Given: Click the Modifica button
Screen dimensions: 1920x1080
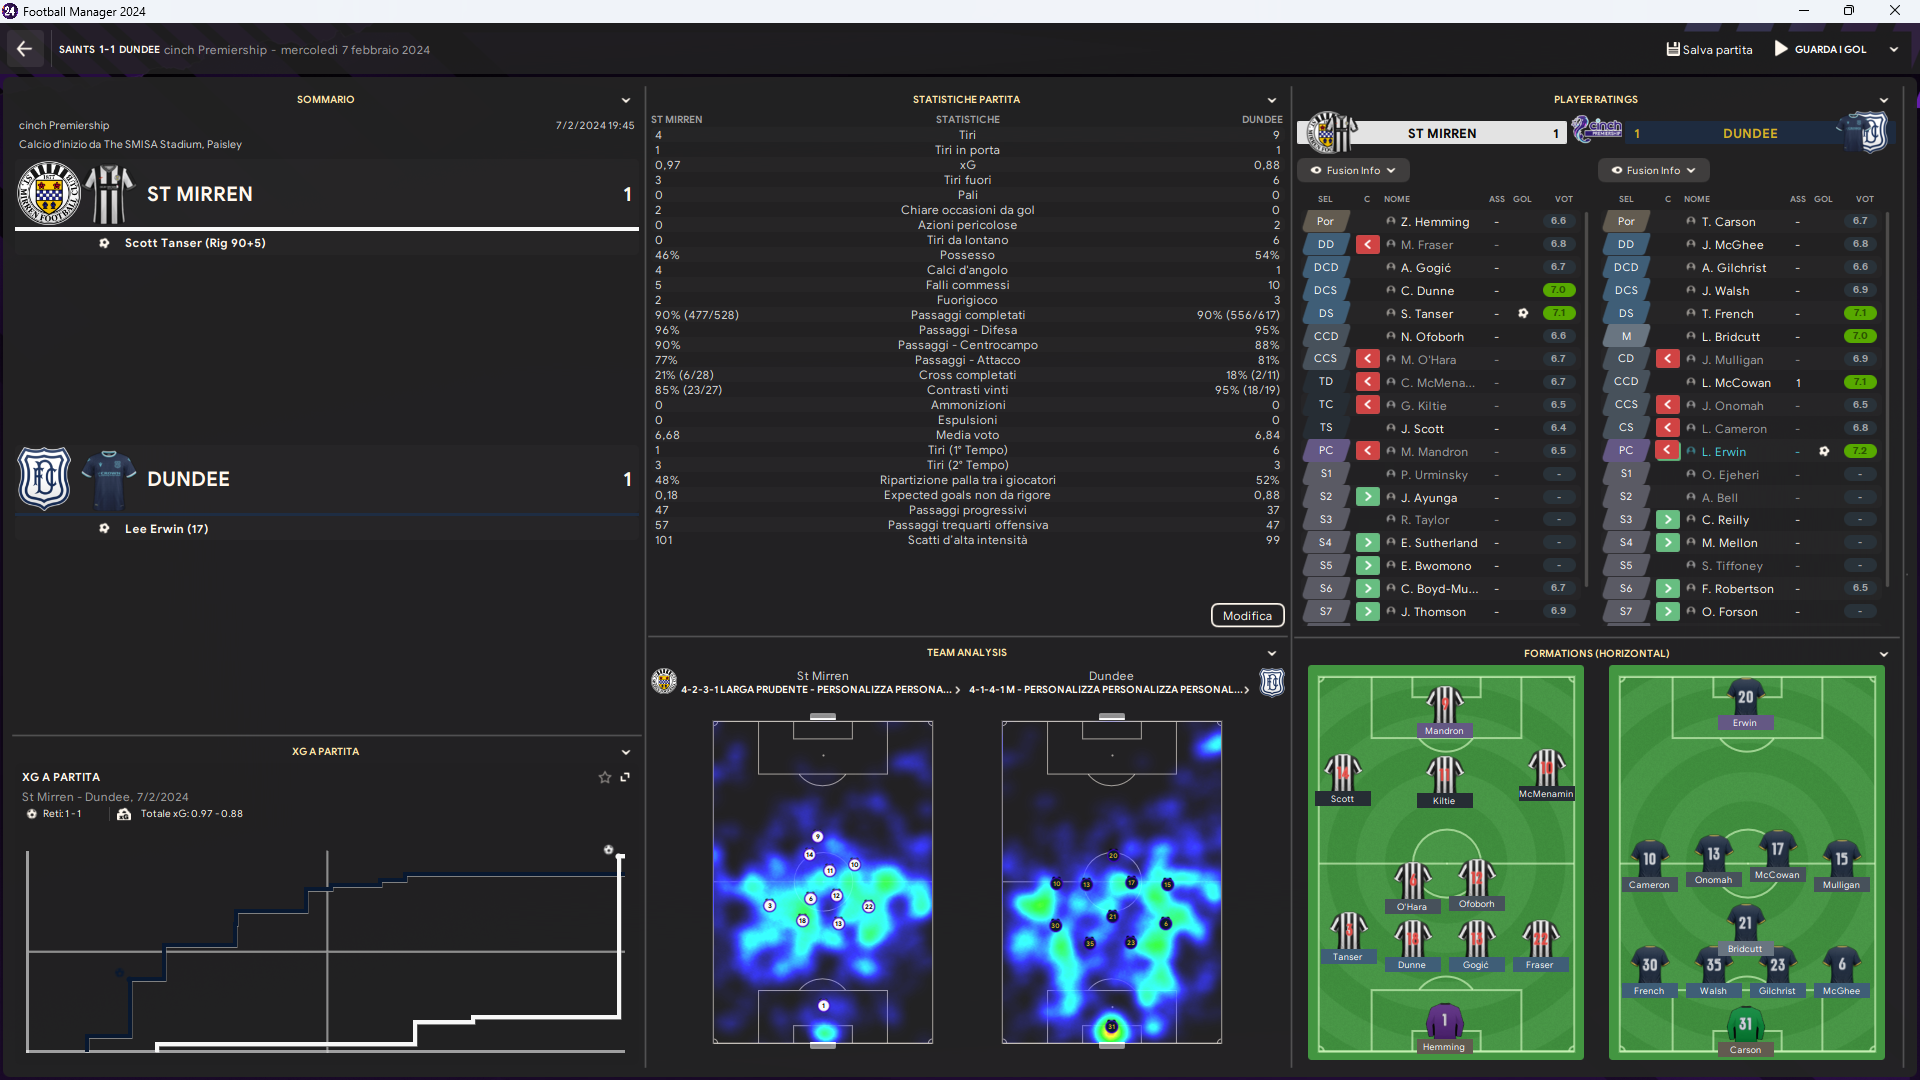Looking at the screenshot, I should [1247, 616].
